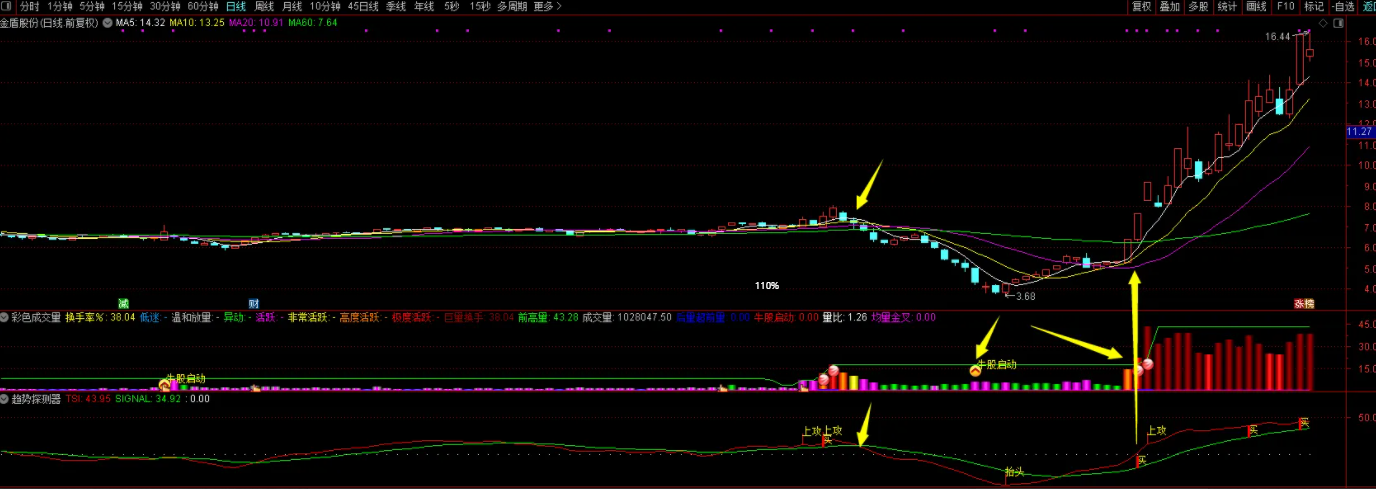Expand the main chart indicator dropdown arrow
This screenshot has width=1376, height=489.
(x=108, y=22)
